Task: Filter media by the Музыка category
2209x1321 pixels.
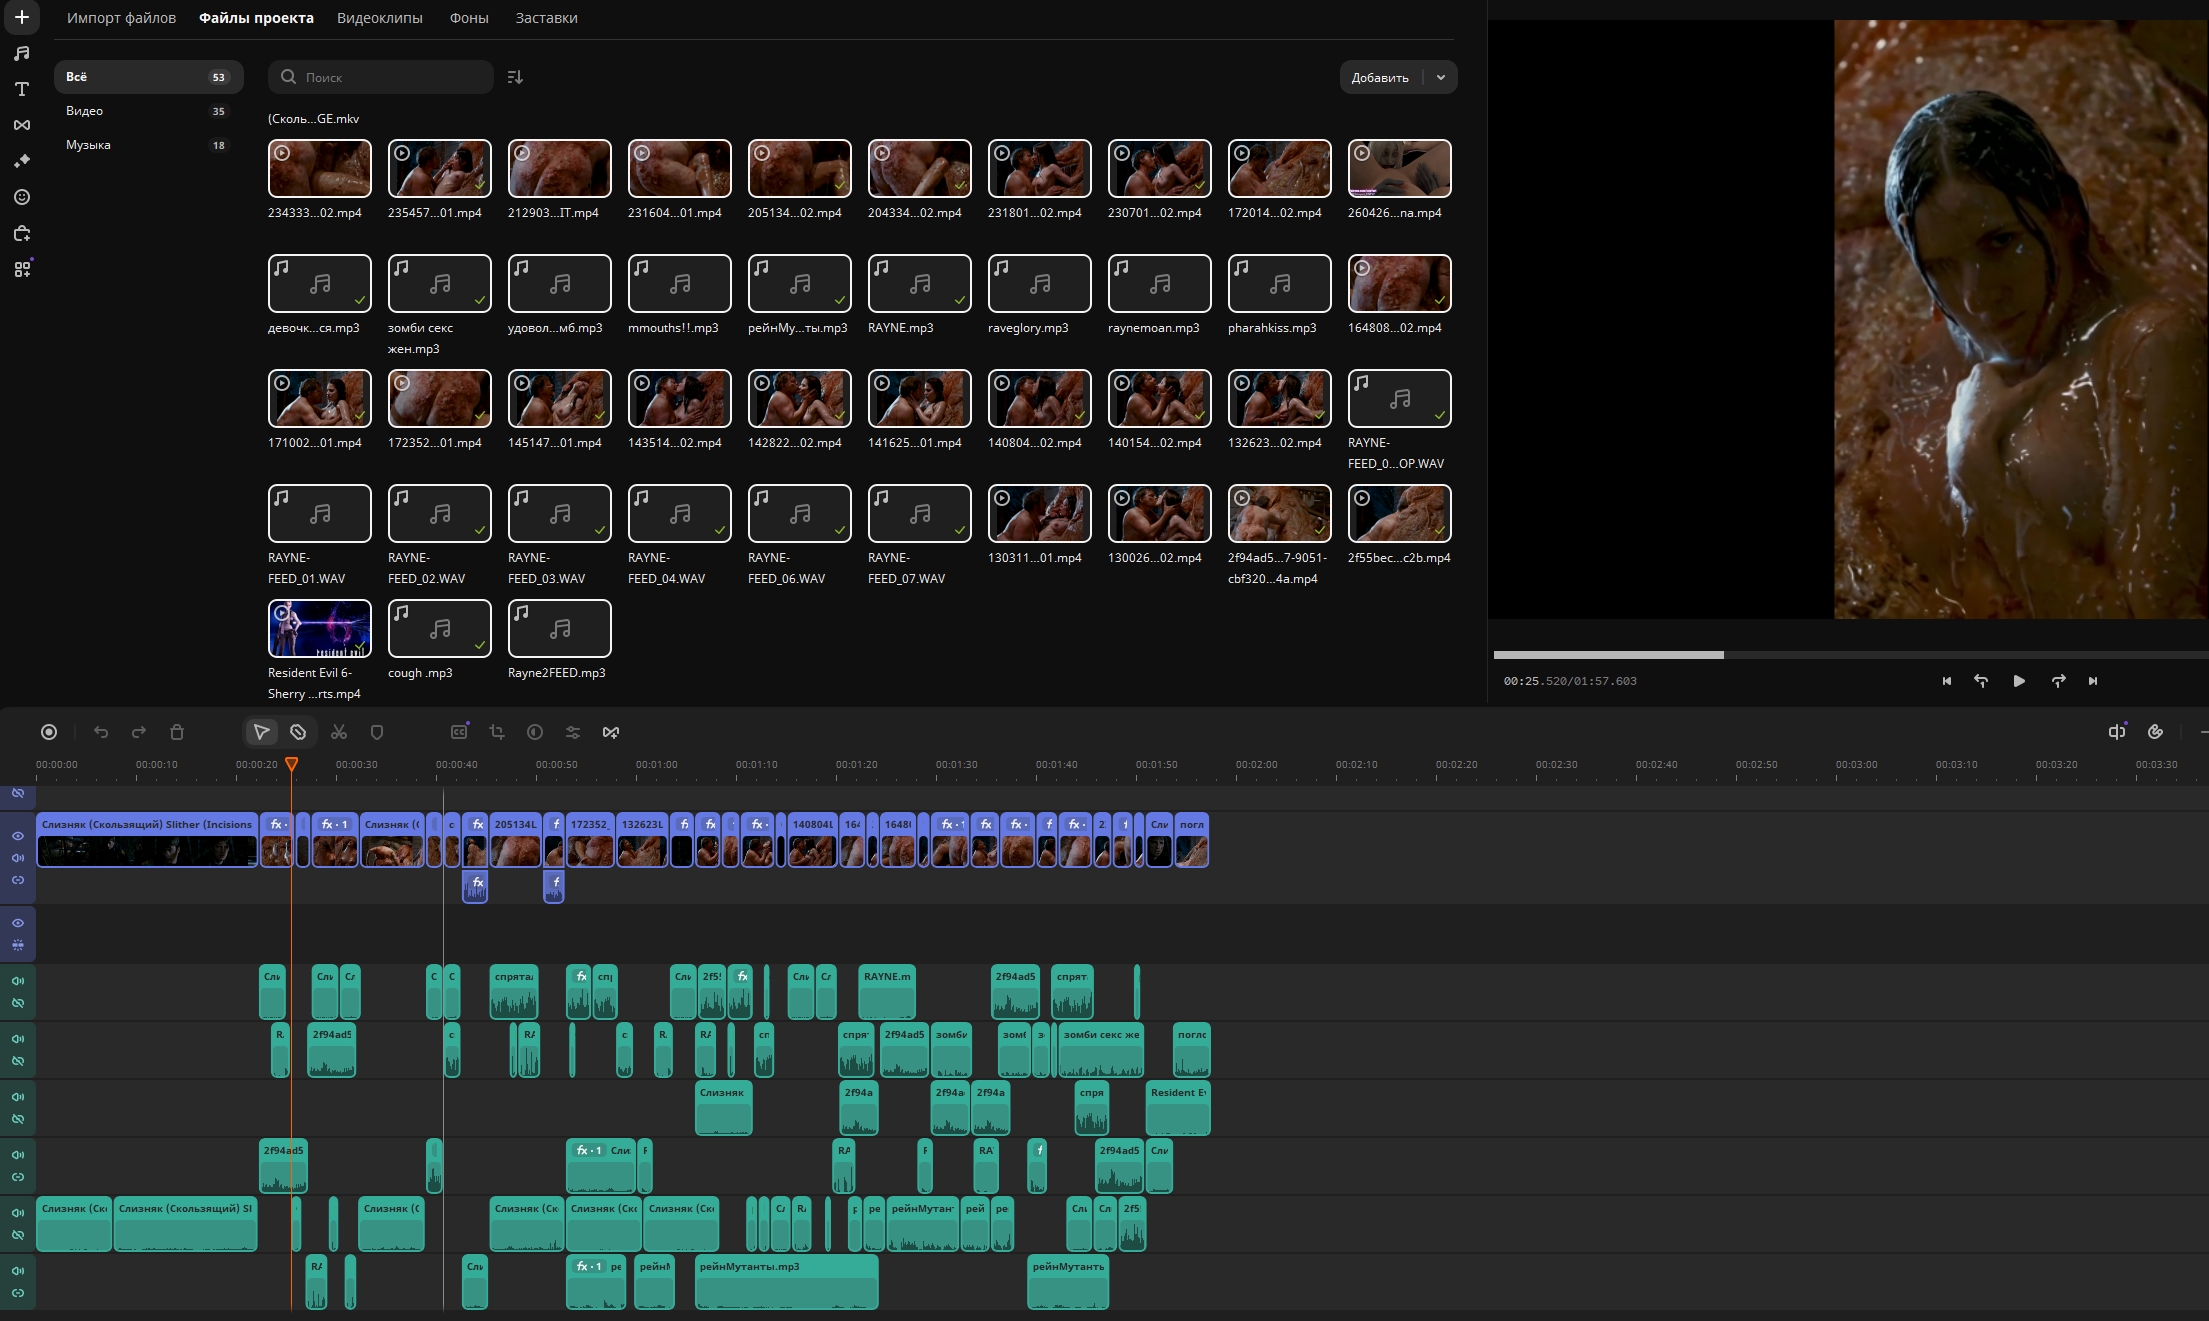Action: pyautogui.click(x=148, y=145)
